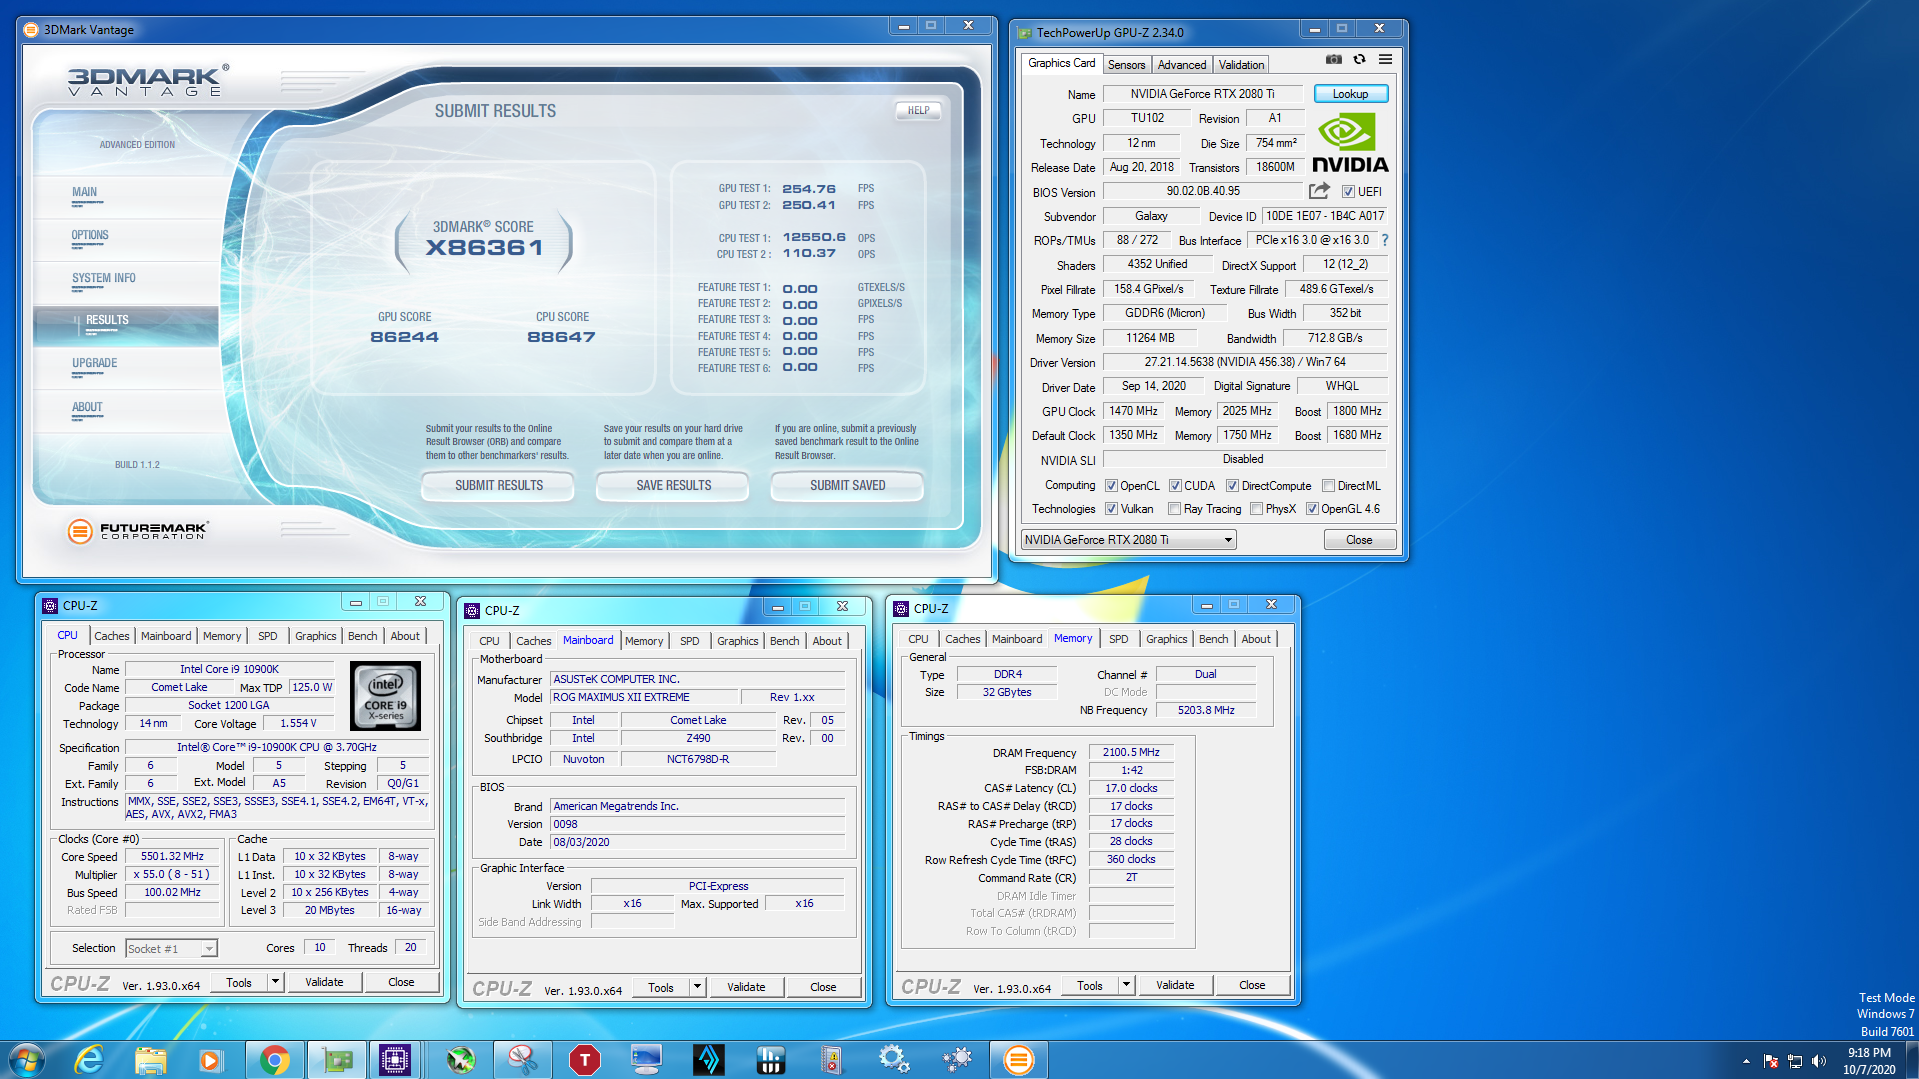Select SYSTEM INFO in 3DMark sidebar
The image size is (1919, 1079).
tap(104, 278)
